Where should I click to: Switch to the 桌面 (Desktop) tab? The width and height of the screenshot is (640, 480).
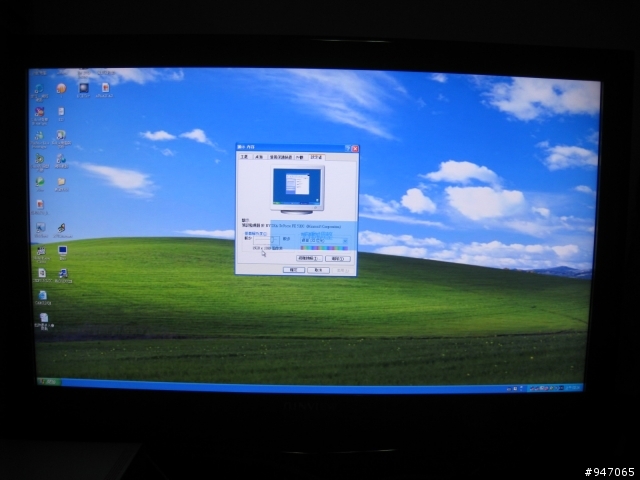coord(260,157)
